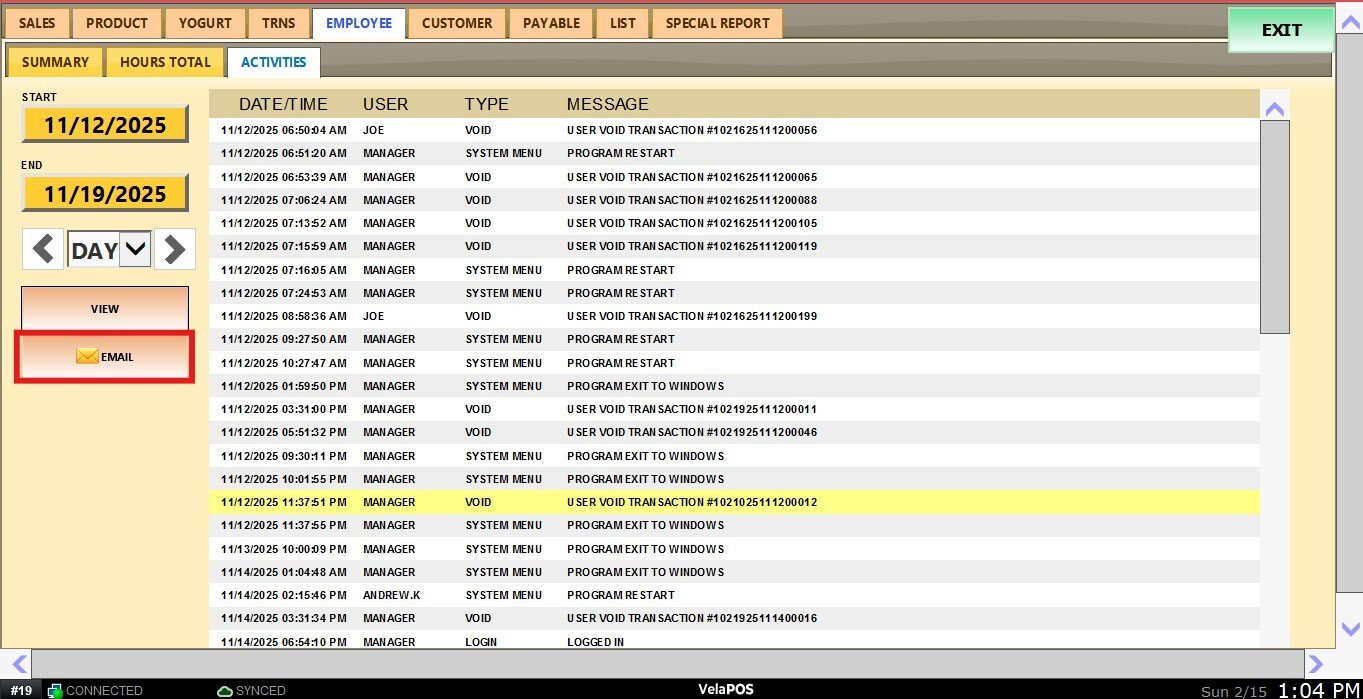
Task: Click the EMAIL envelope button
Action: pyautogui.click(x=104, y=357)
